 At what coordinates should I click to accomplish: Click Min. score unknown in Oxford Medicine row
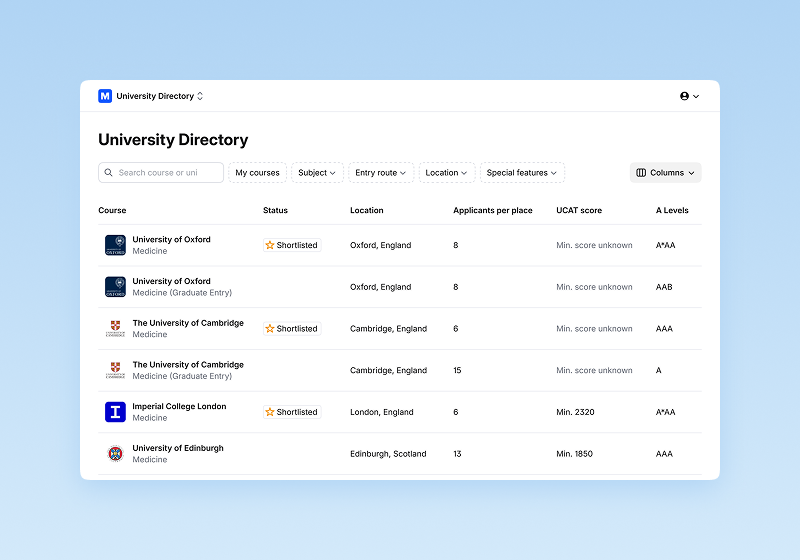point(594,245)
